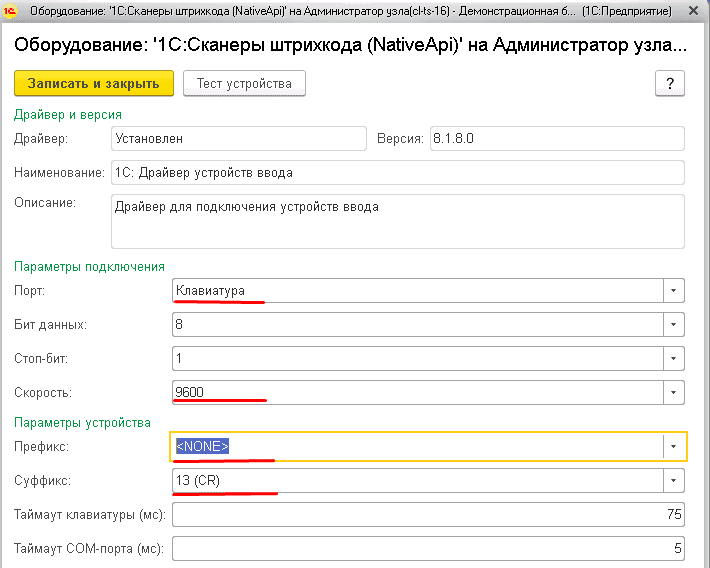Screen dimensions: 710x568
Task: Click the Порт: label
Action: coord(29,291)
